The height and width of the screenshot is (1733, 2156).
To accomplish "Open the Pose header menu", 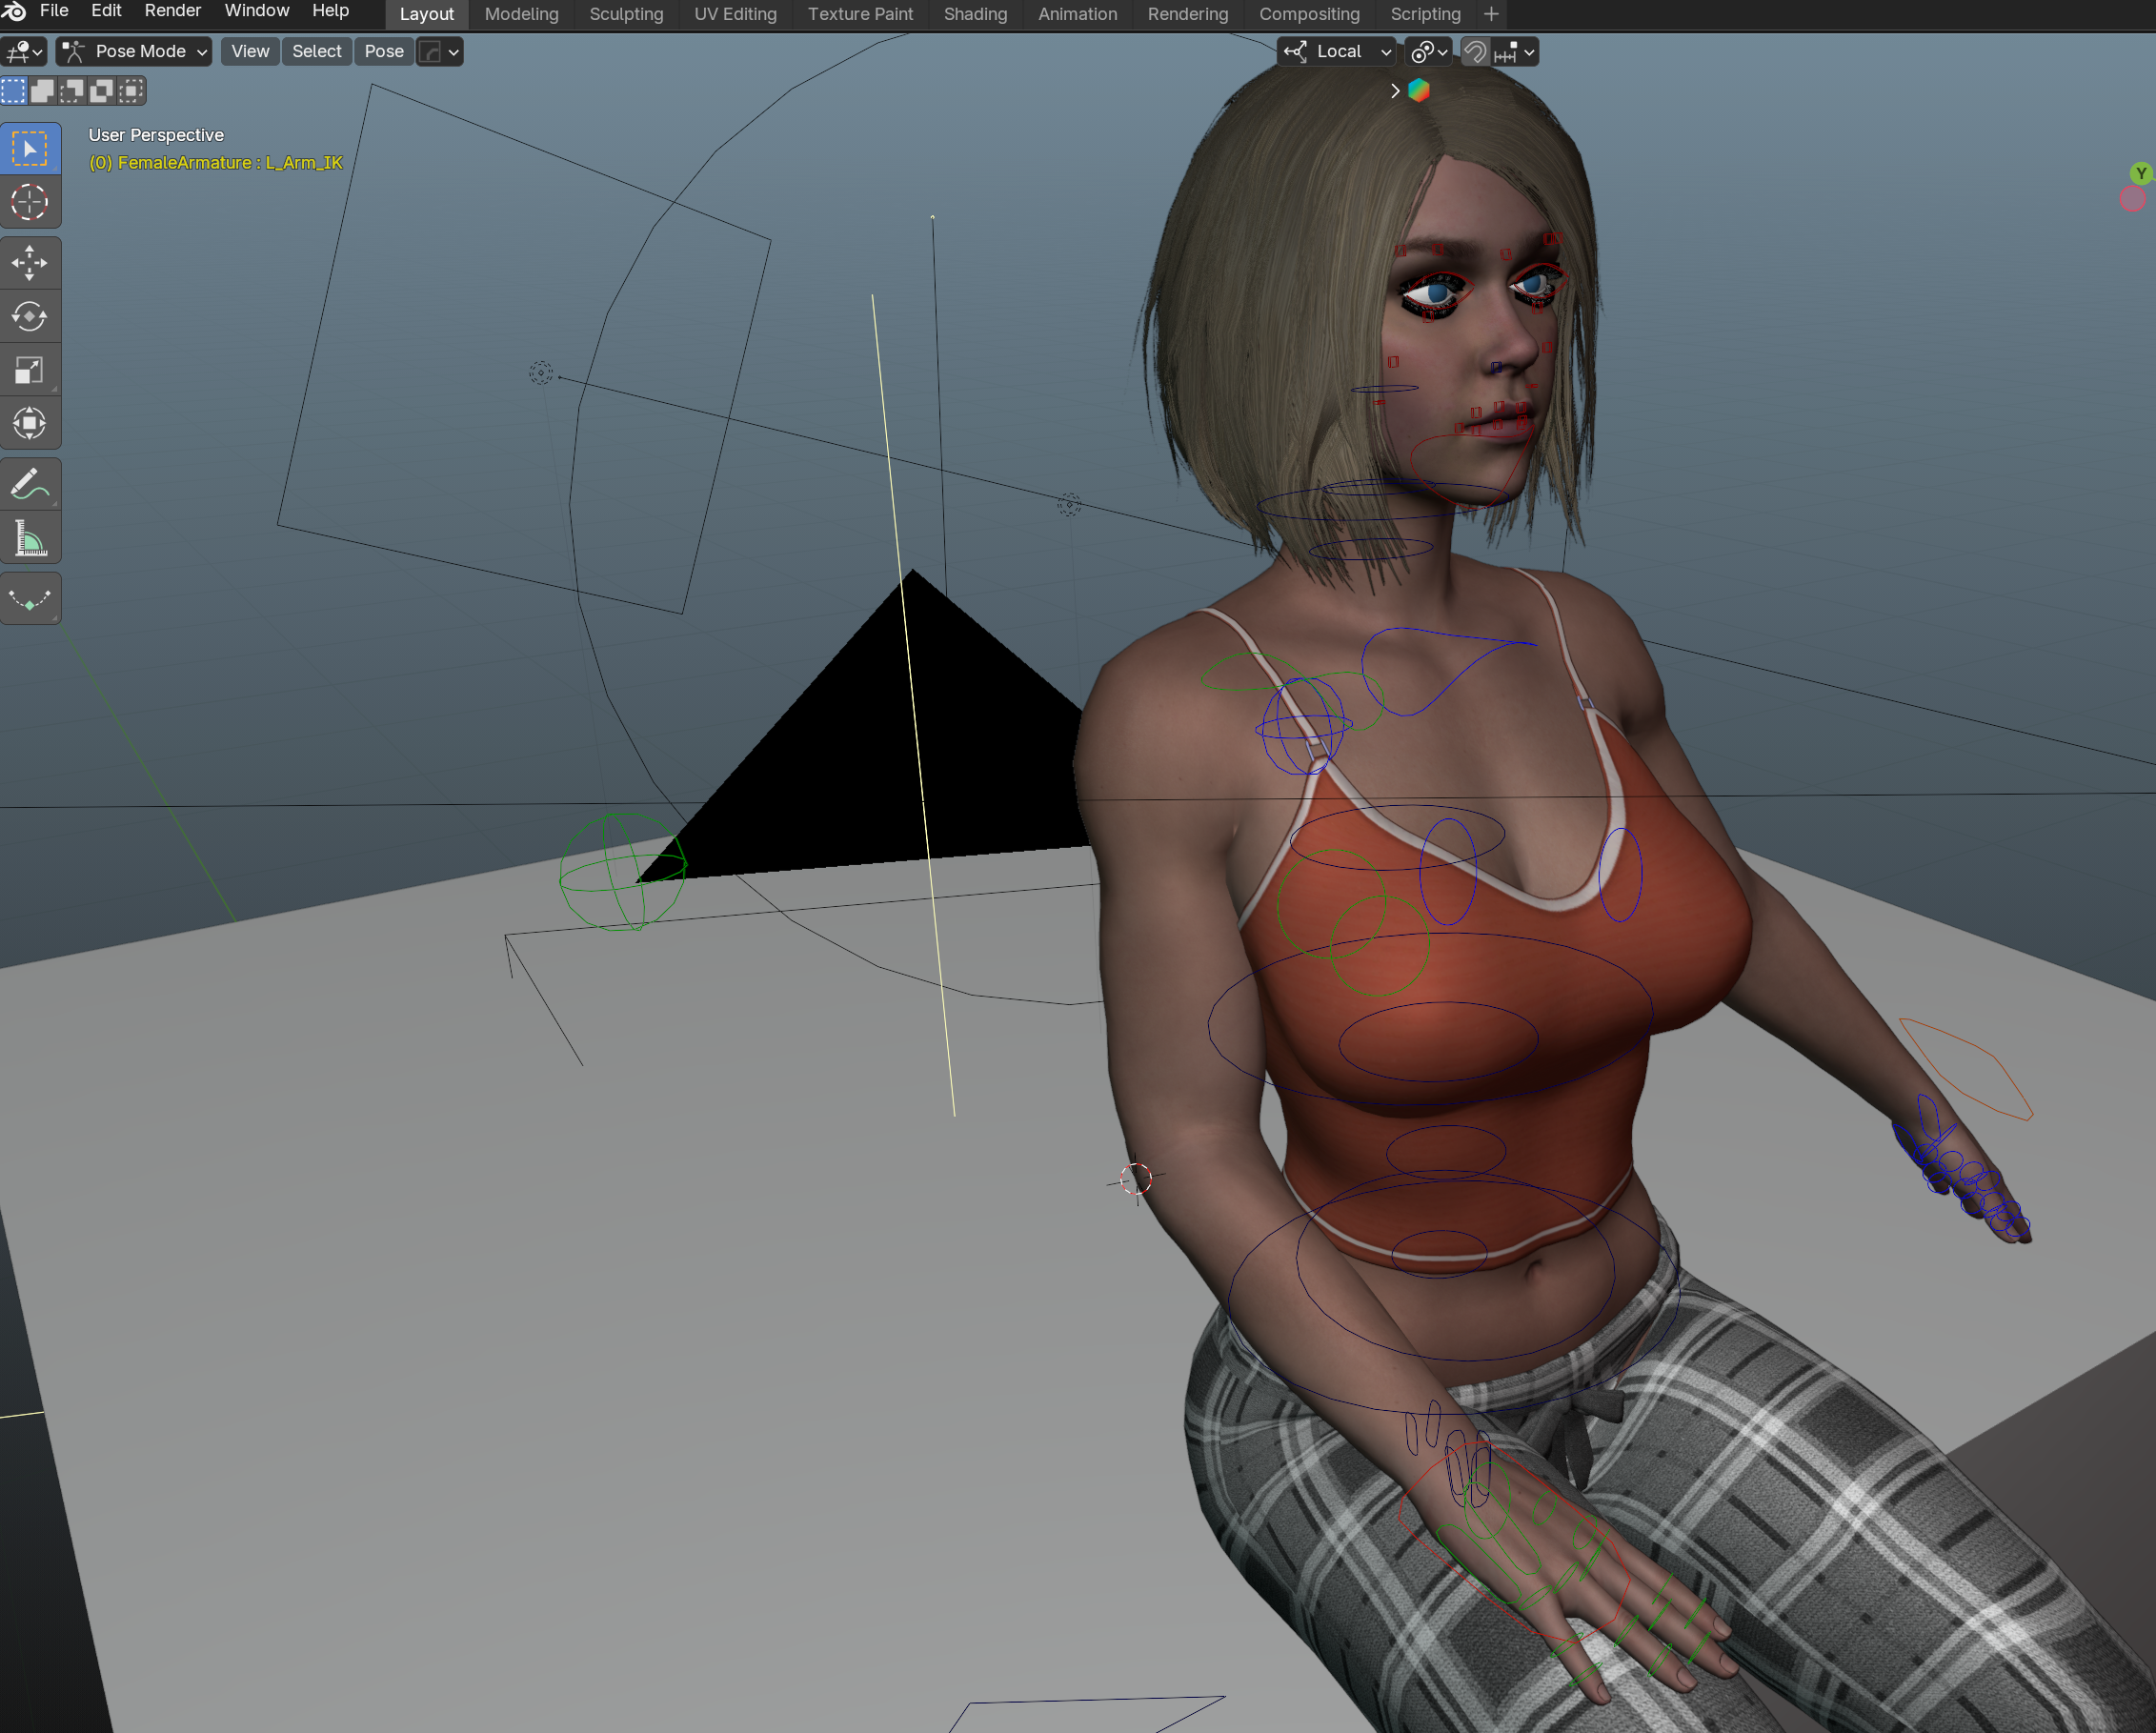I will coord(384,51).
